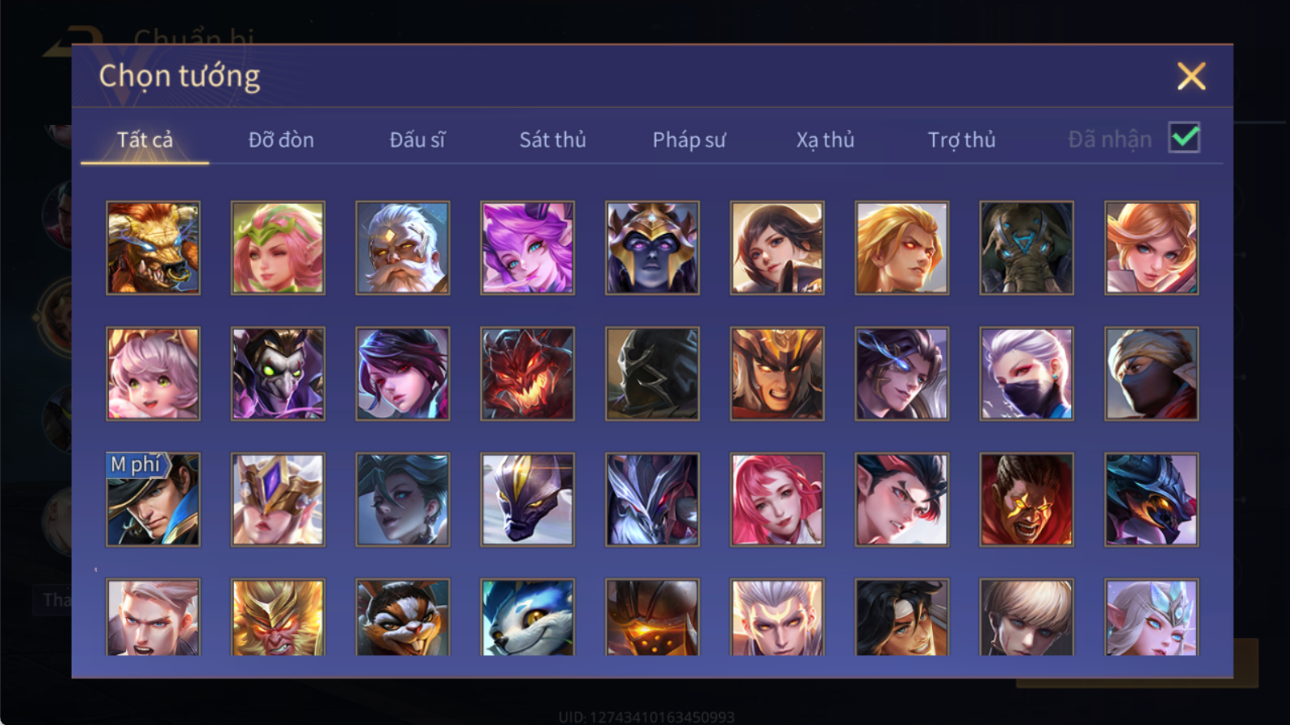Pick the red lava demon hero portrait
This screenshot has height=725, width=1290.
527,374
